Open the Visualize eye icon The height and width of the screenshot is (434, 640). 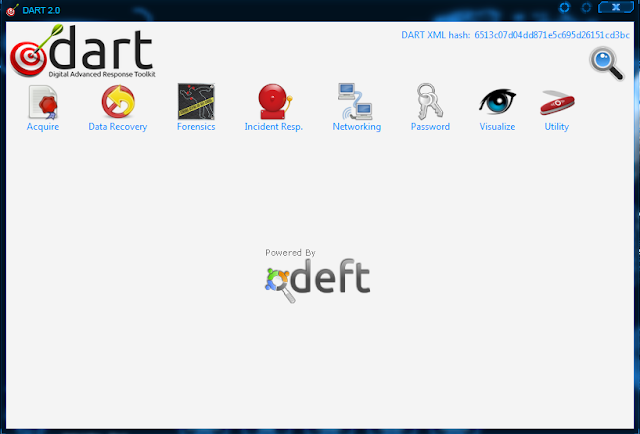(x=497, y=101)
